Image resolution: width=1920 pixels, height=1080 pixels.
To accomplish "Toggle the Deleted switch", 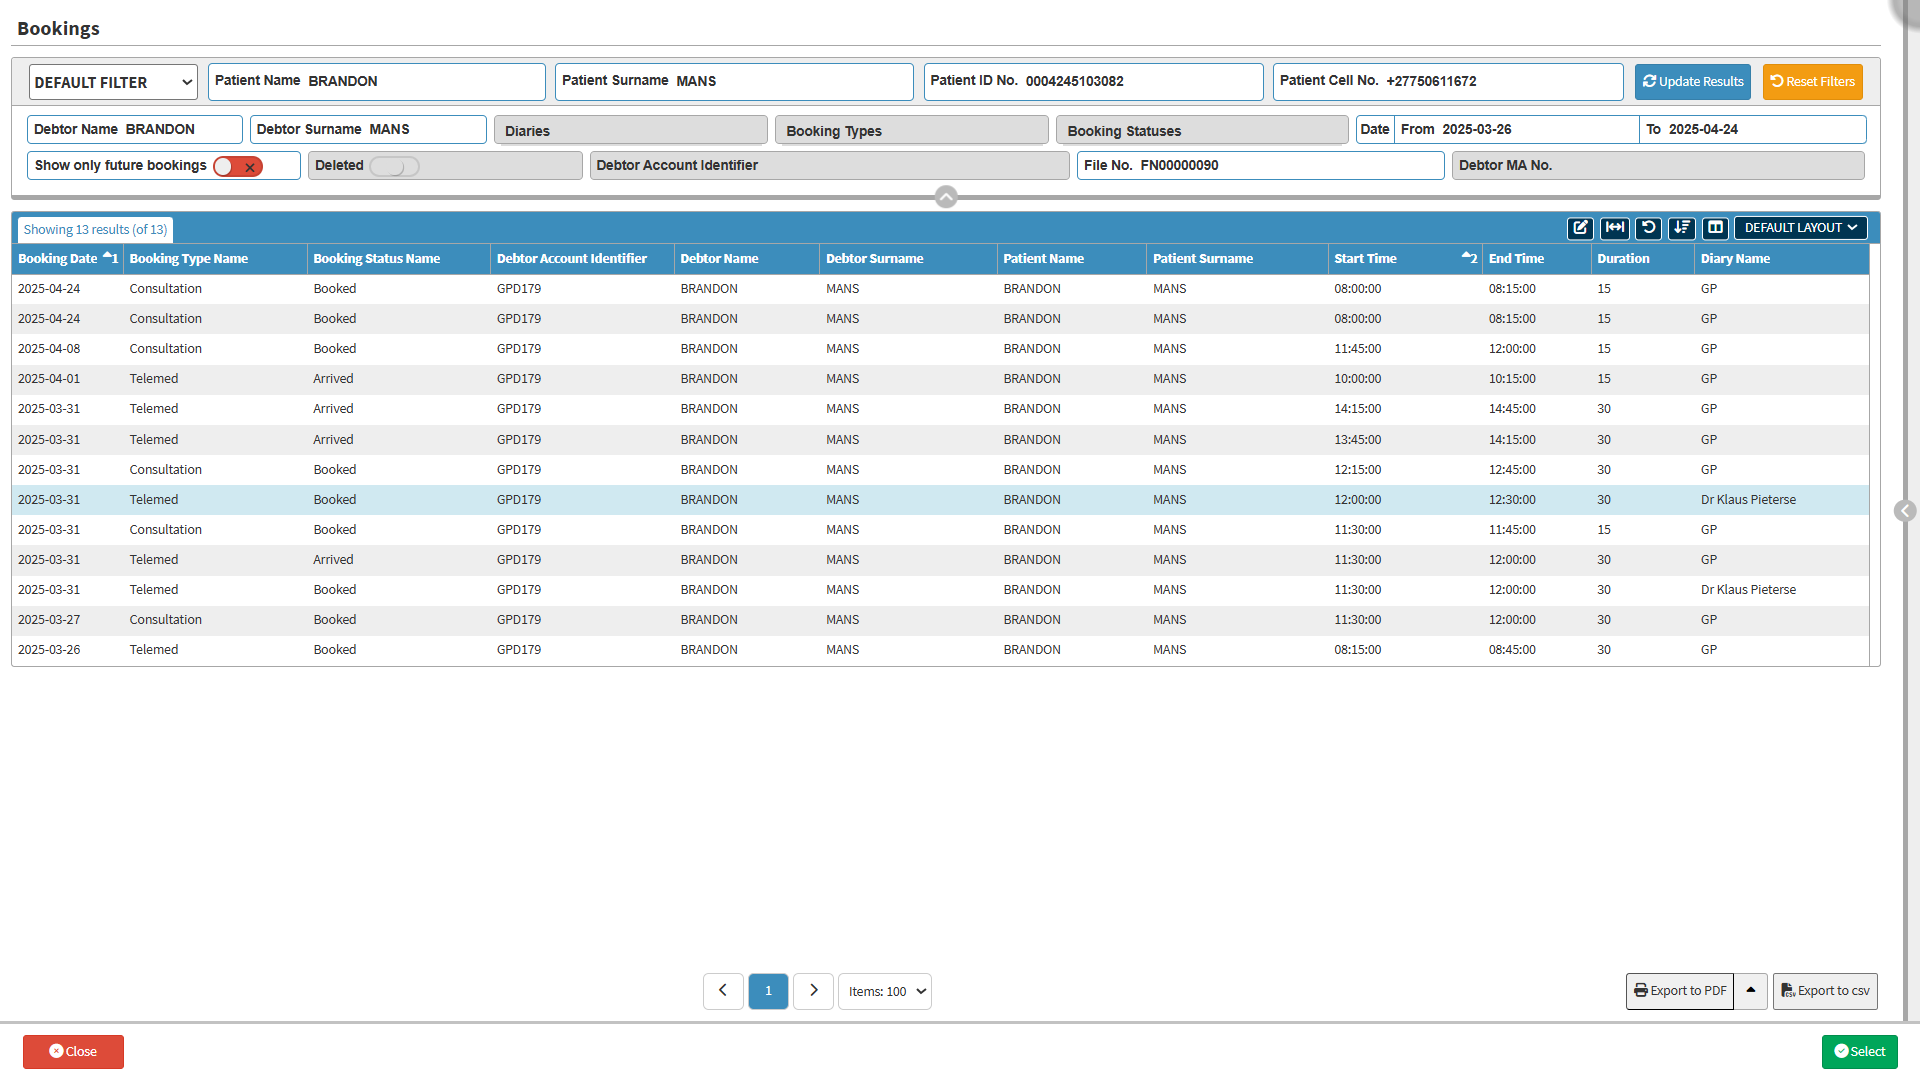I will click(x=394, y=166).
